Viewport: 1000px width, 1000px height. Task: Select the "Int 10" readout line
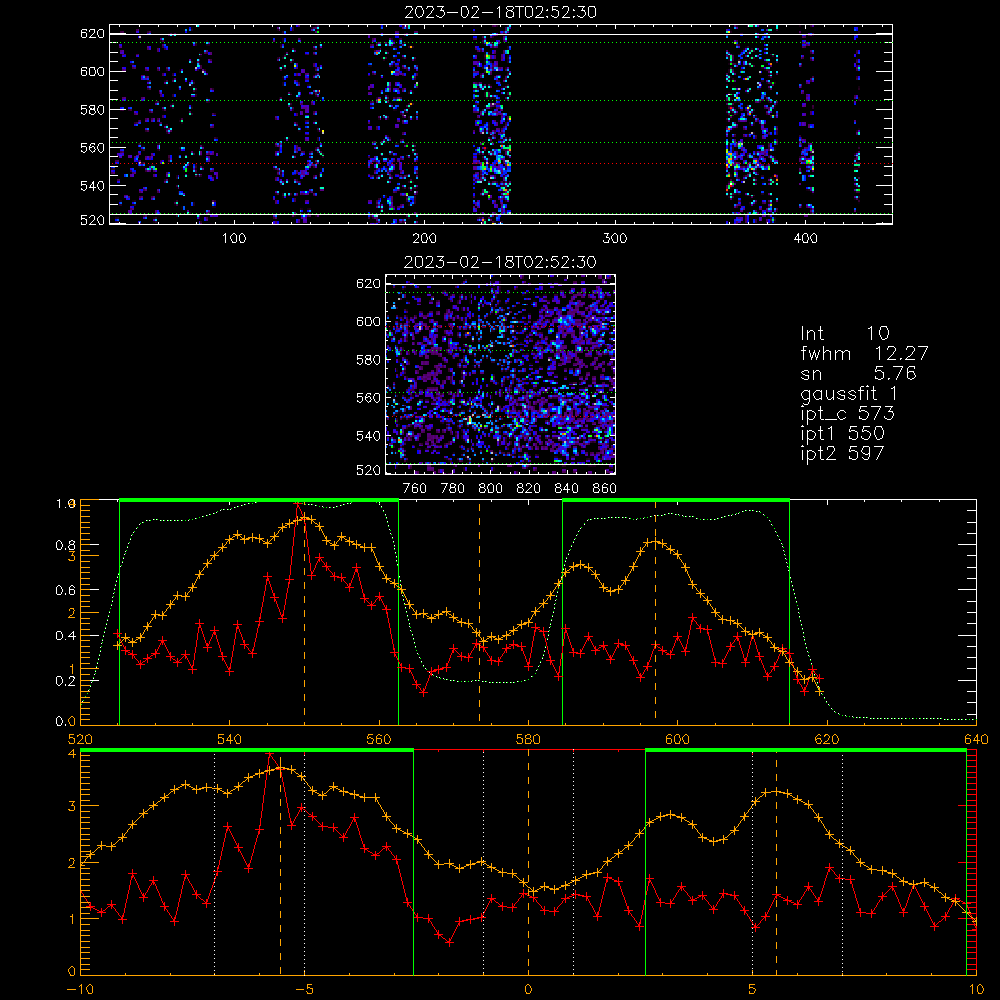[x=844, y=333]
